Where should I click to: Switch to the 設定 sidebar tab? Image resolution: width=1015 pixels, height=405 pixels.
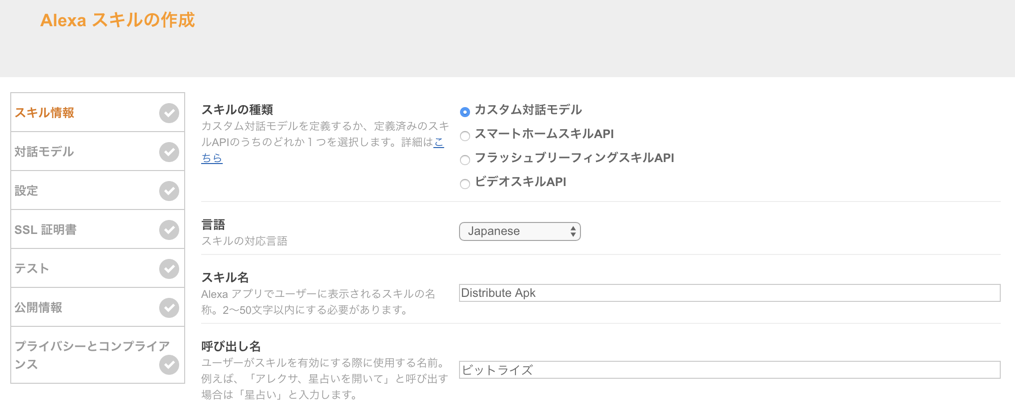click(98, 191)
